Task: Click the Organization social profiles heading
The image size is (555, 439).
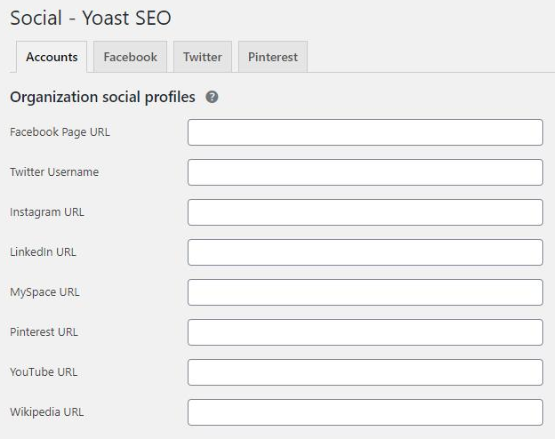Action: 103,97
